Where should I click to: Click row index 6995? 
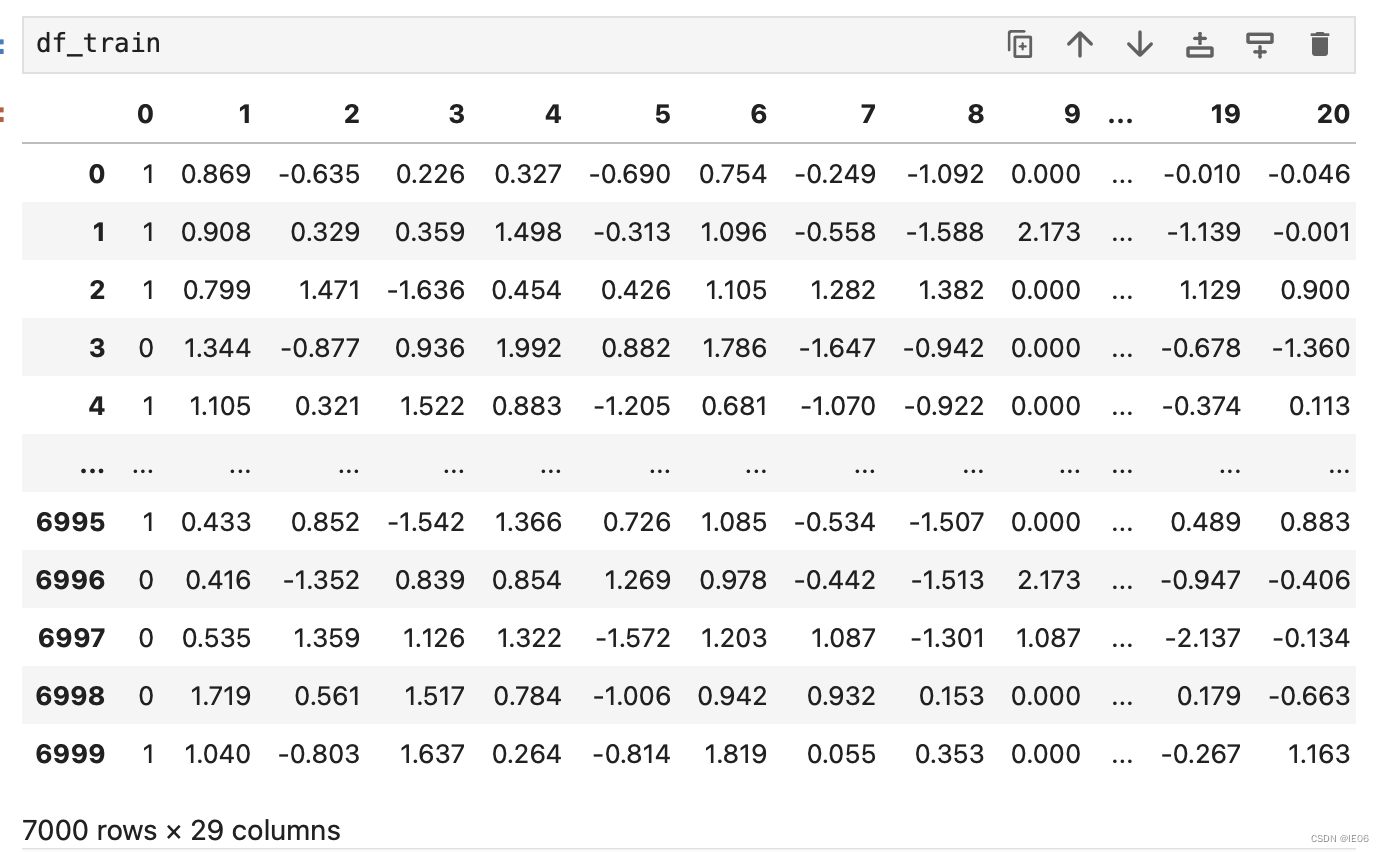pyautogui.click(x=70, y=522)
